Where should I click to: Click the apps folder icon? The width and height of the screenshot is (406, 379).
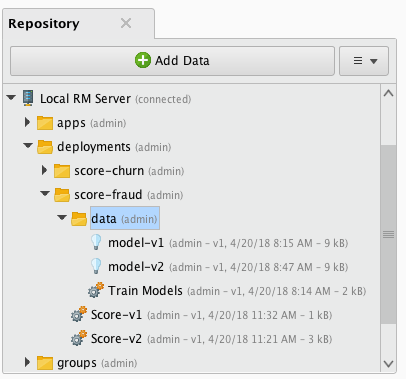(45, 123)
